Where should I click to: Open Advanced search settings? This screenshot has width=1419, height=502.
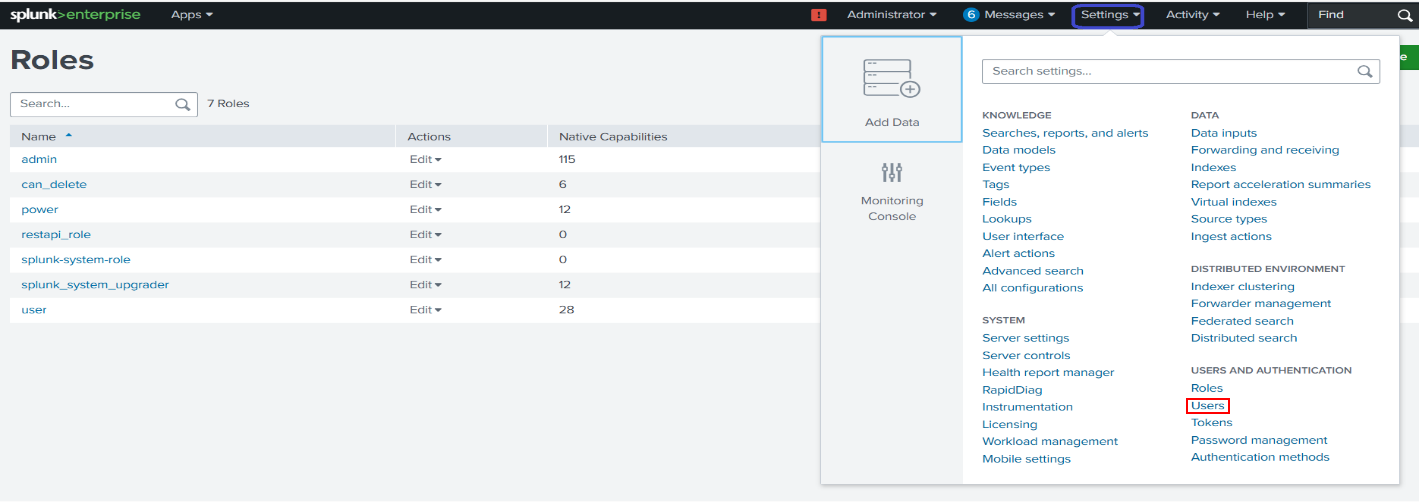click(1033, 271)
